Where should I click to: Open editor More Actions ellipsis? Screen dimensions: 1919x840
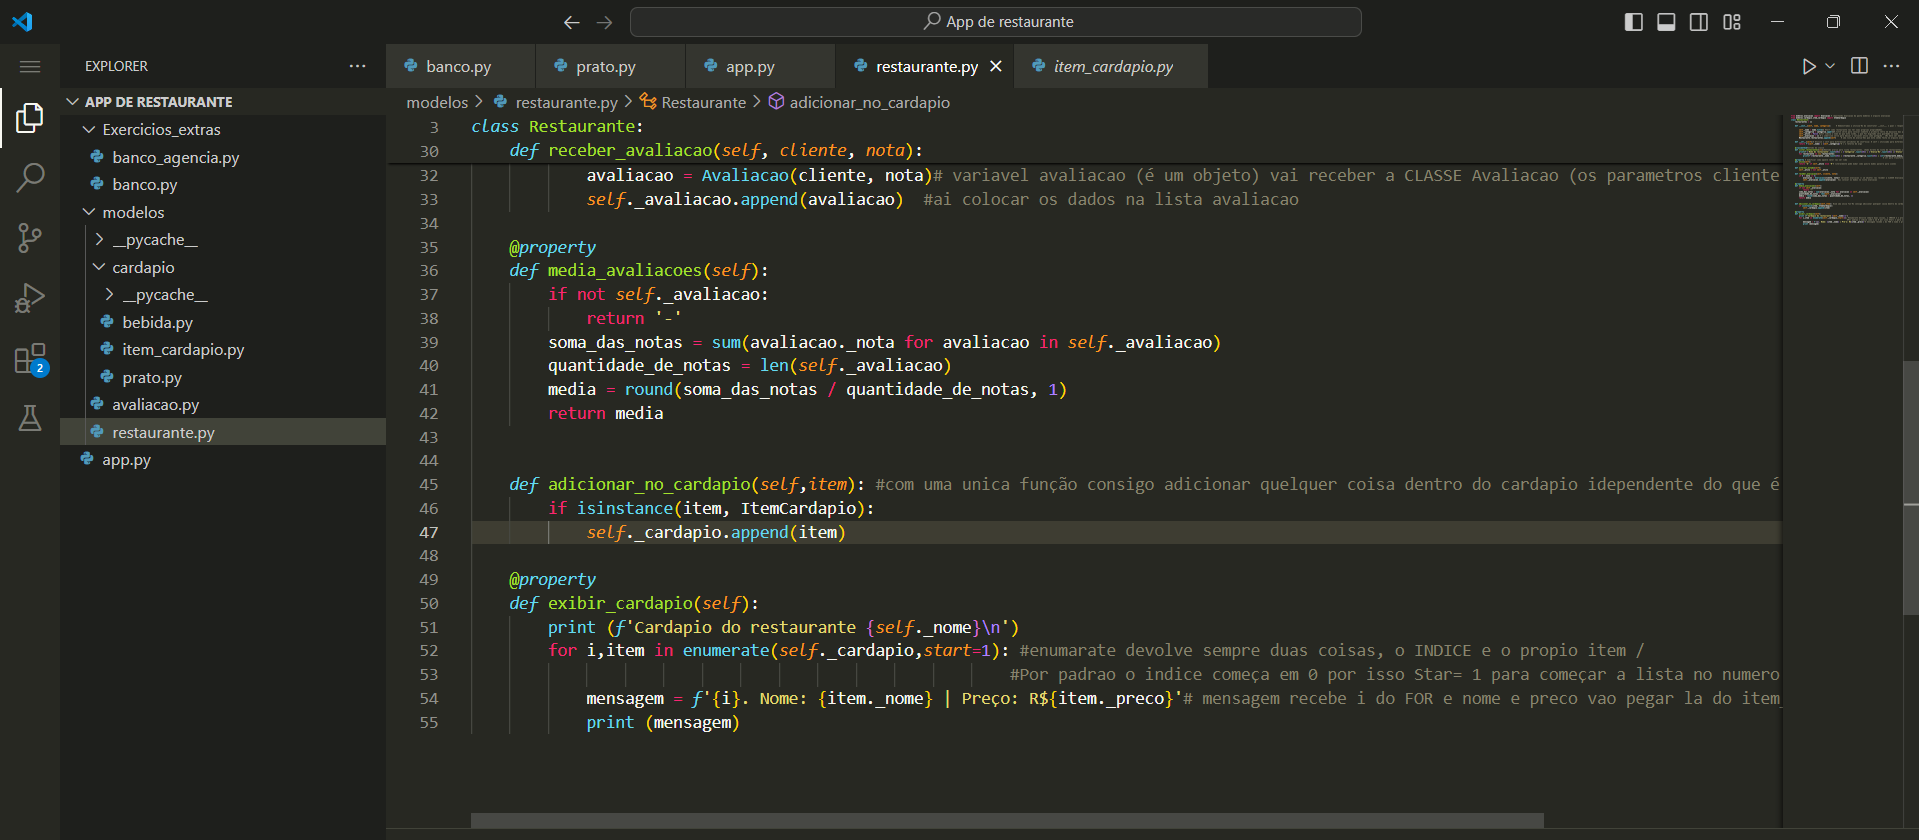1891,66
